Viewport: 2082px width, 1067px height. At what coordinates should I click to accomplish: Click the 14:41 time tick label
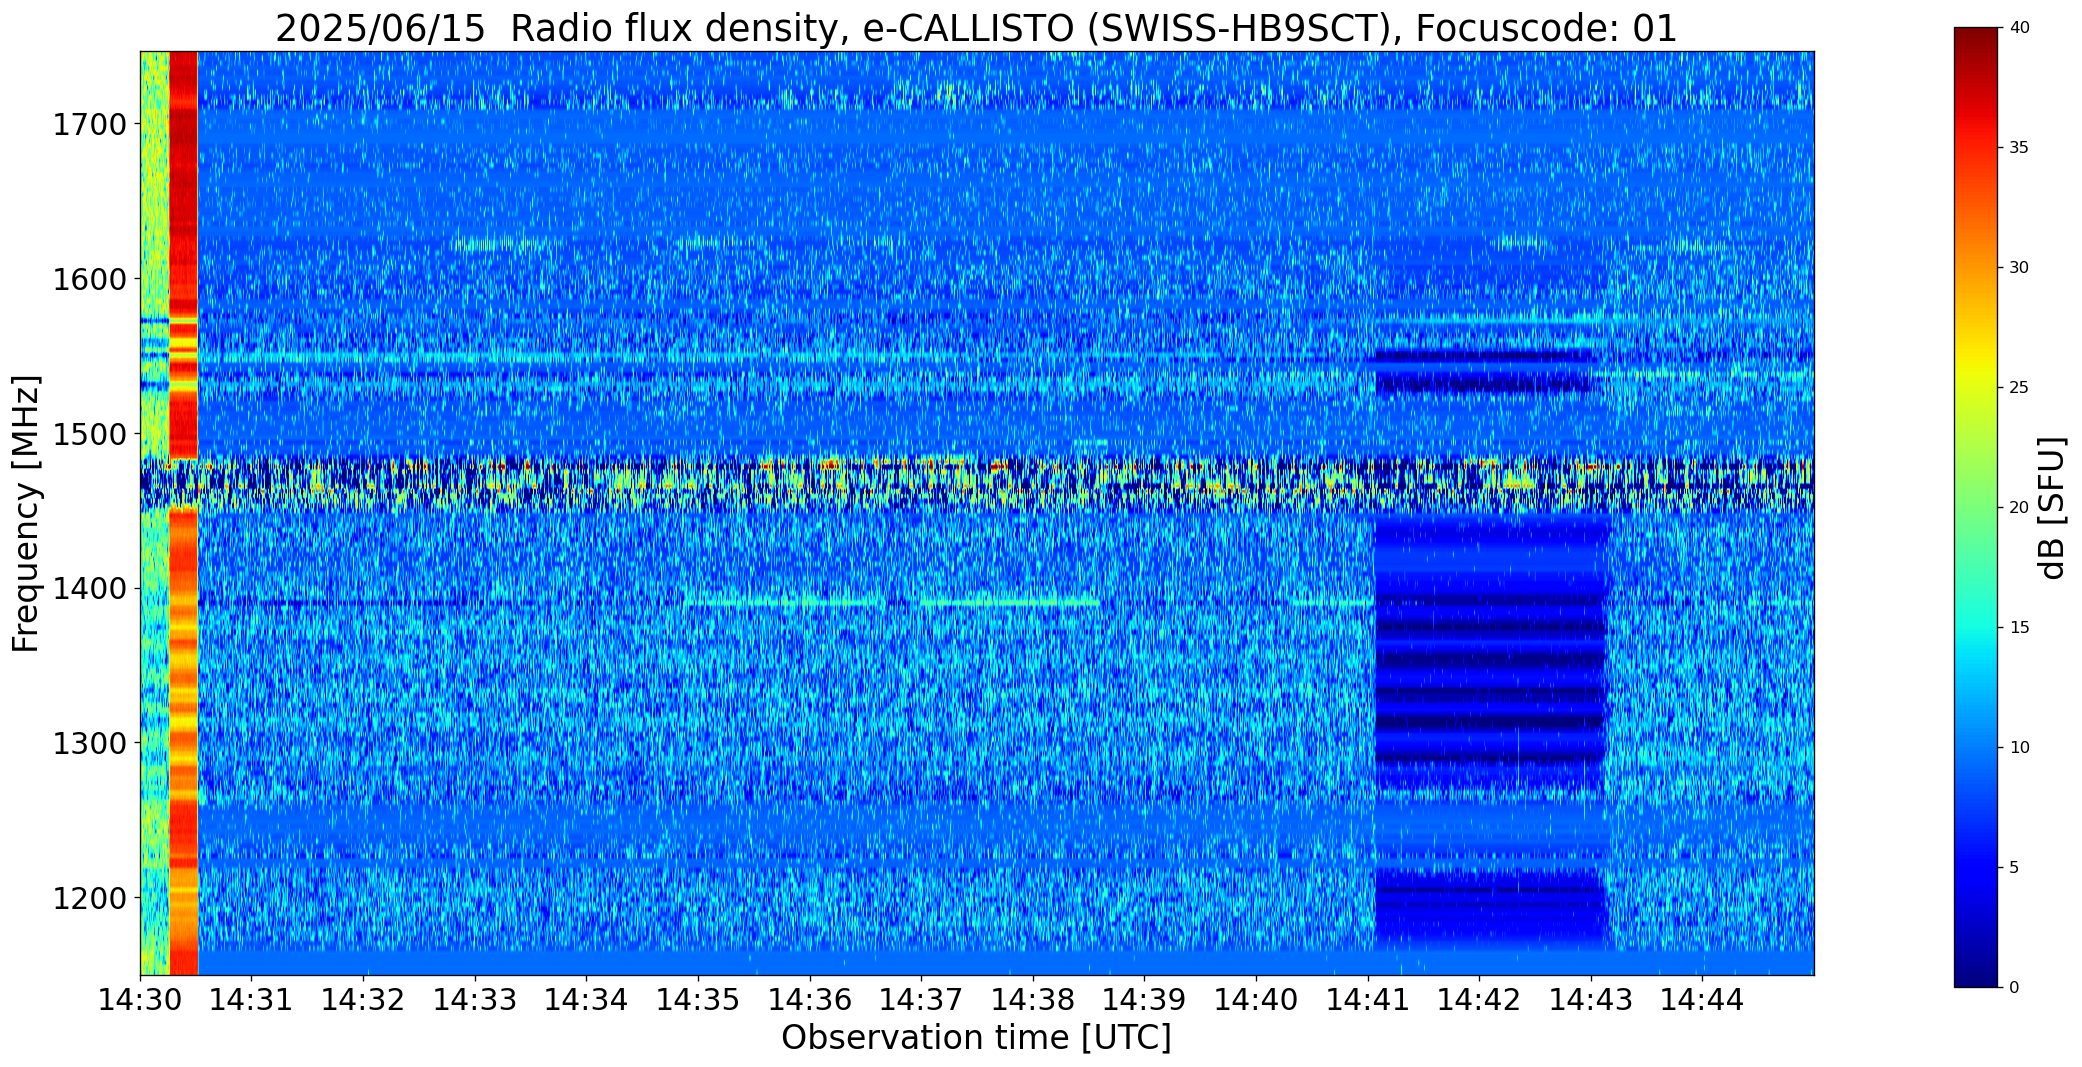coord(1368,999)
